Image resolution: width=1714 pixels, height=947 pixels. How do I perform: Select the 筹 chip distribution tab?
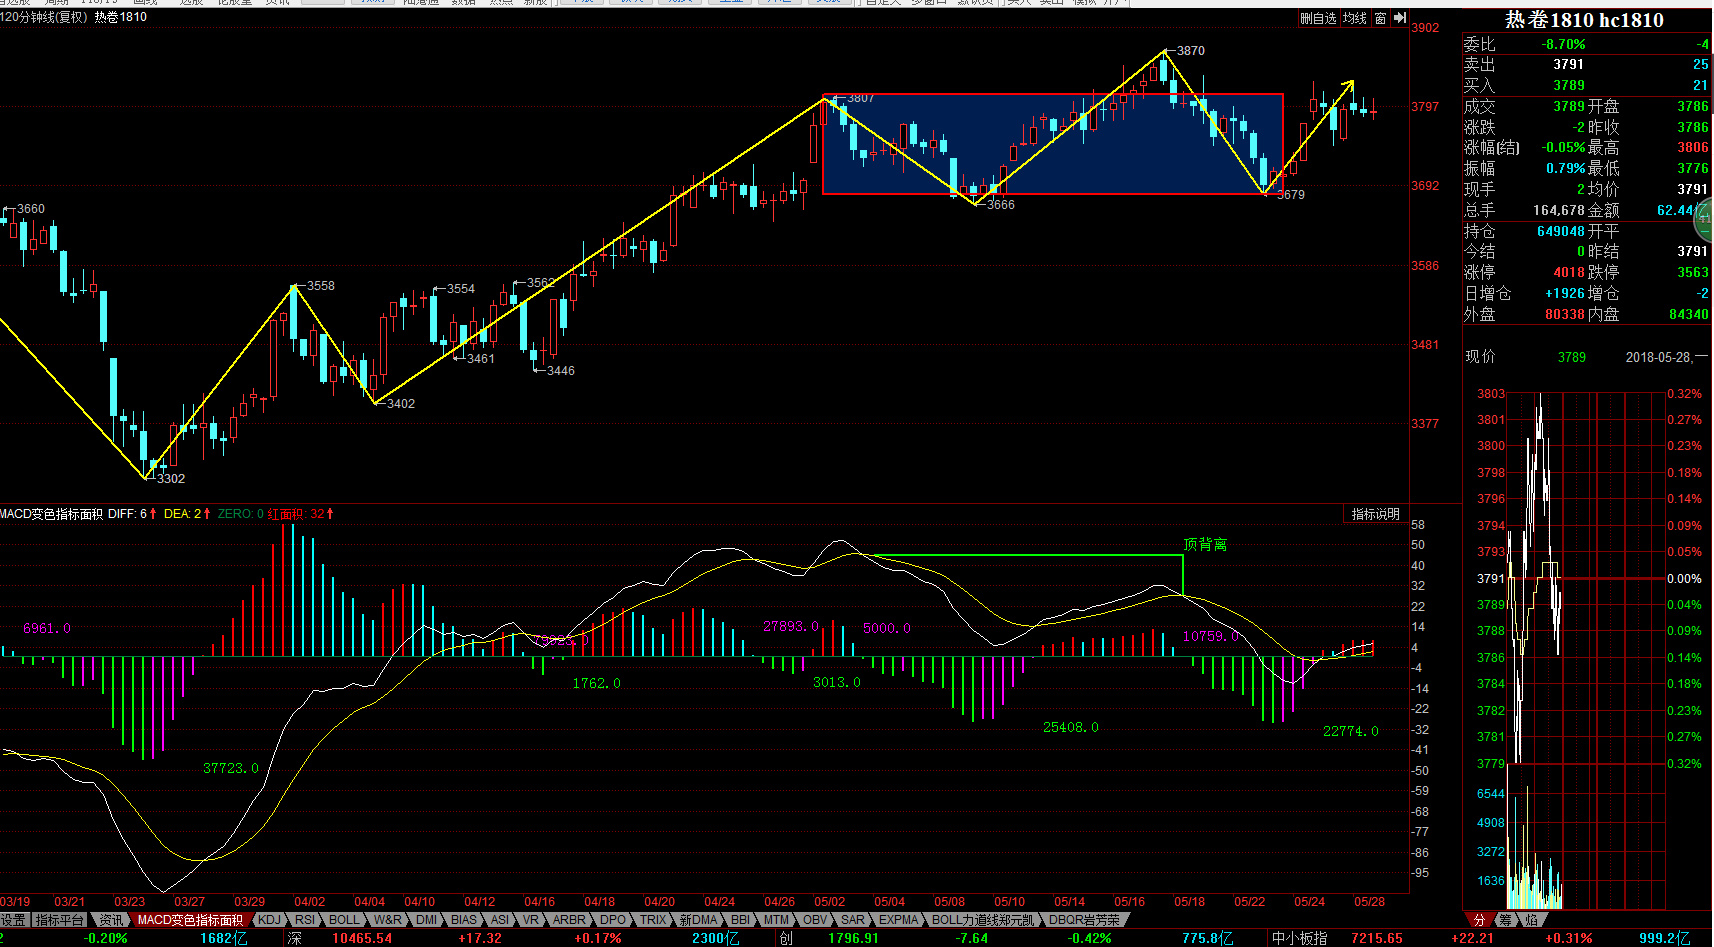click(x=1506, y=920)
